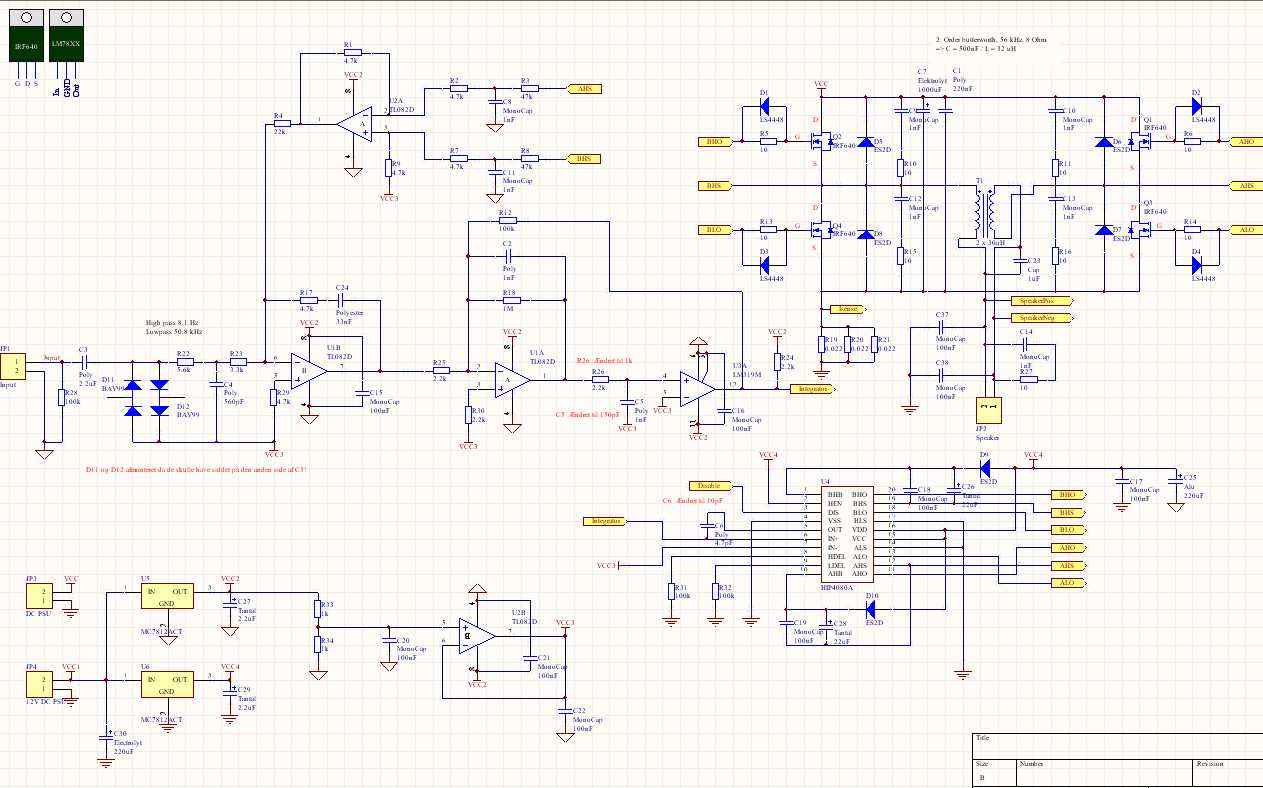Screen dimensions: 1263x788
Task: Click the Disable net label
Action: tap(710, 486)
